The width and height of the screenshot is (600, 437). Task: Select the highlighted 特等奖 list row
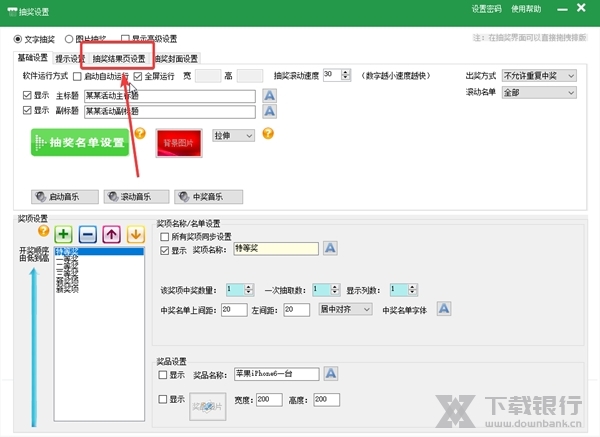pyautogui.click(x=99, y=251)
